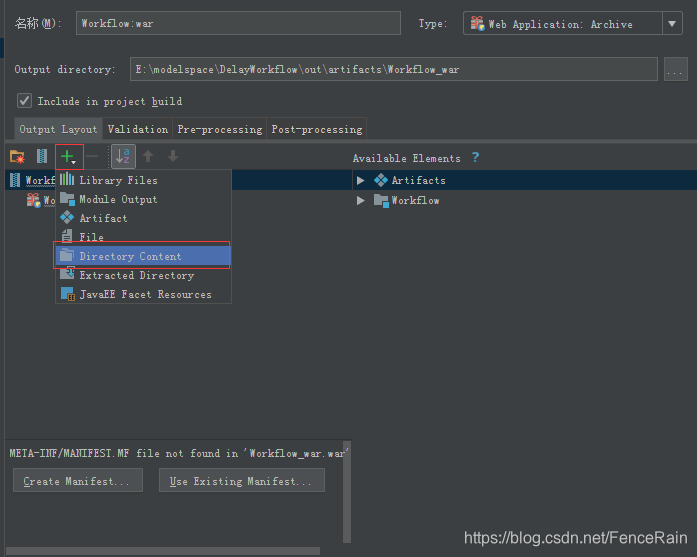
Task: Click the Web Application gift icon in Type
Action: [x=477, y=23]
